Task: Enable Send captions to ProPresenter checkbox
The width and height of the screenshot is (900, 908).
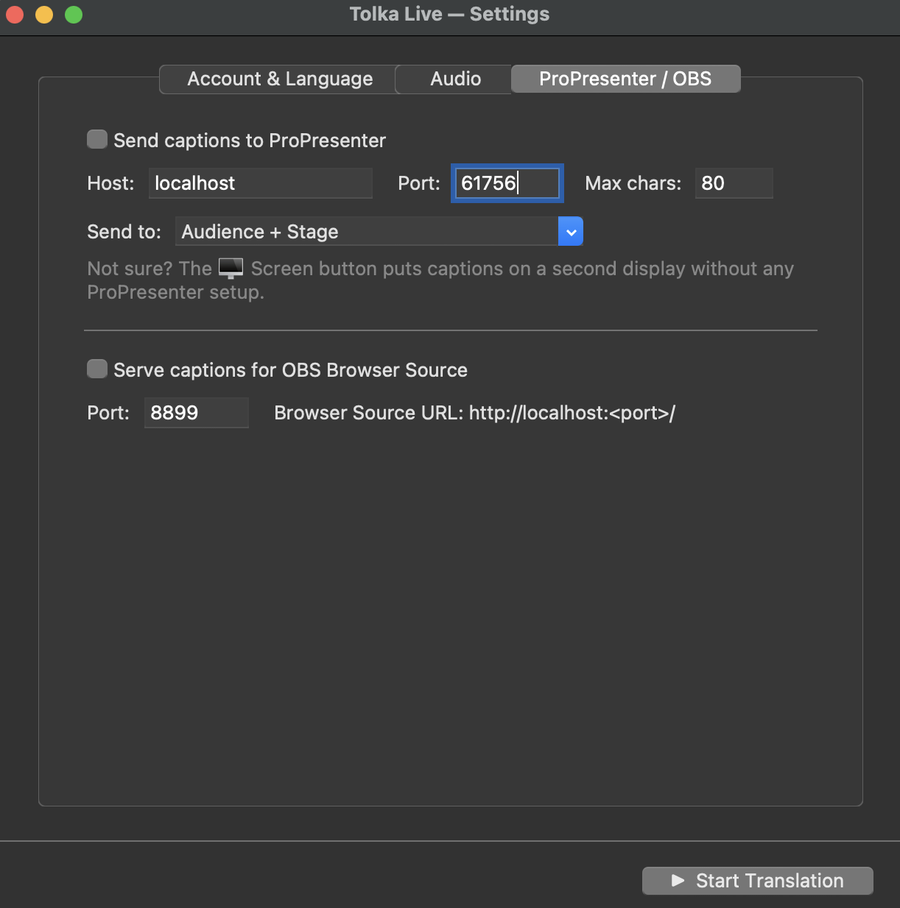Action: pos(97,140)
